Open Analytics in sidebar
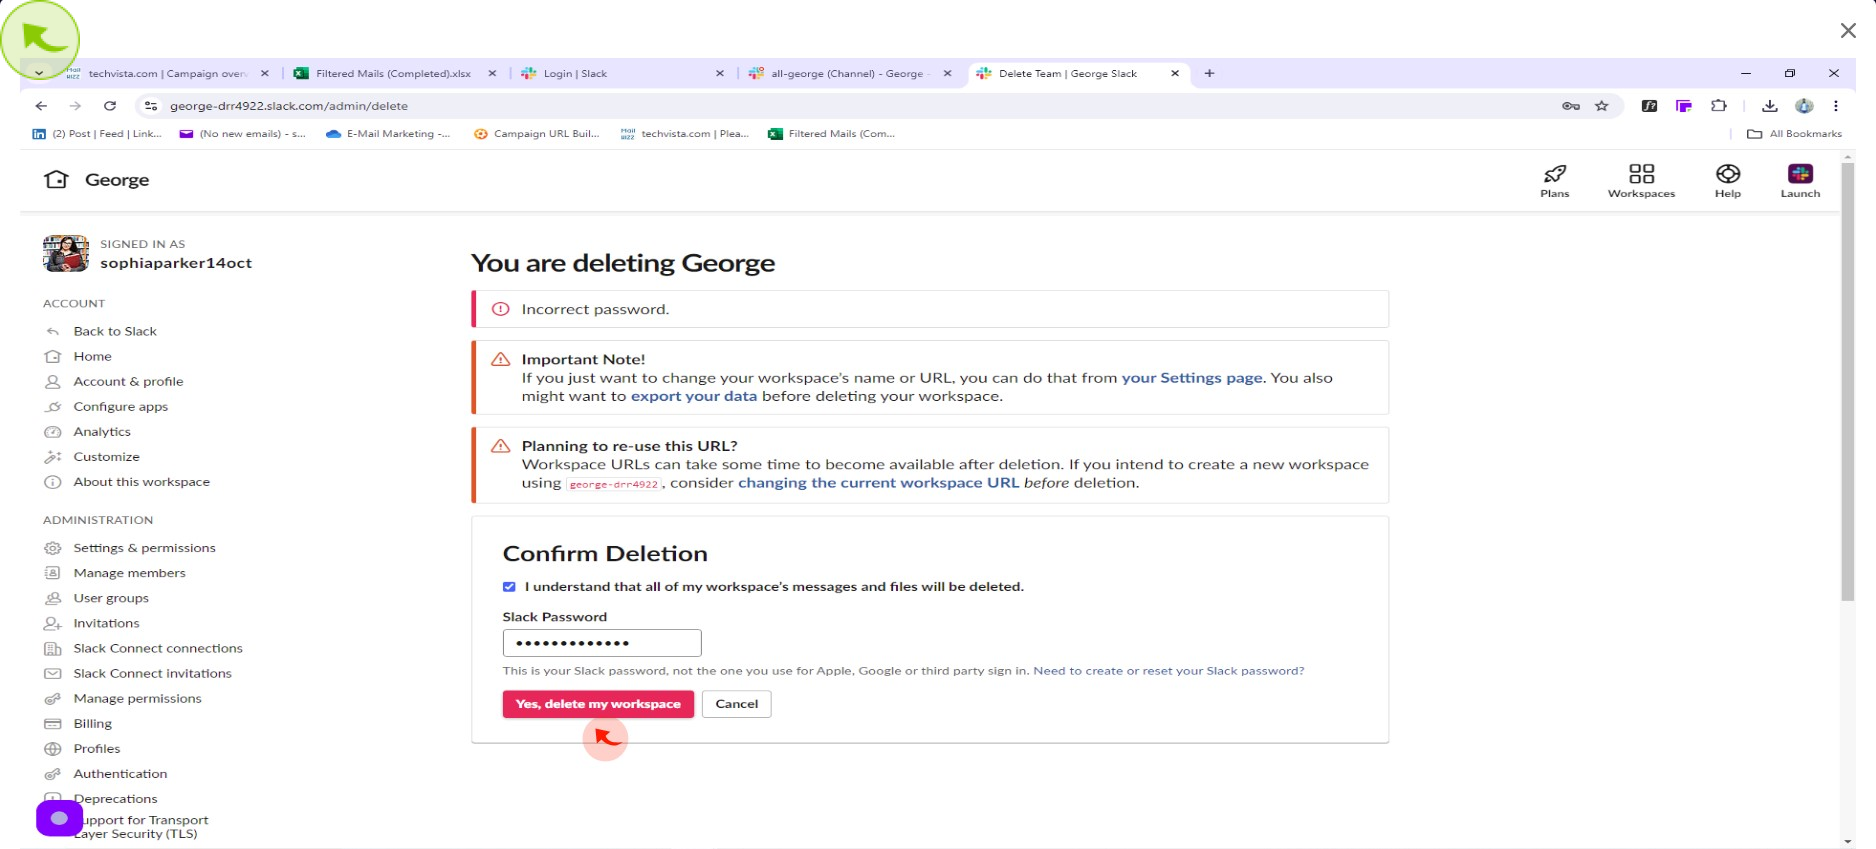The height and width of the screenshot is (849, 1876). [x=102, y=431]
